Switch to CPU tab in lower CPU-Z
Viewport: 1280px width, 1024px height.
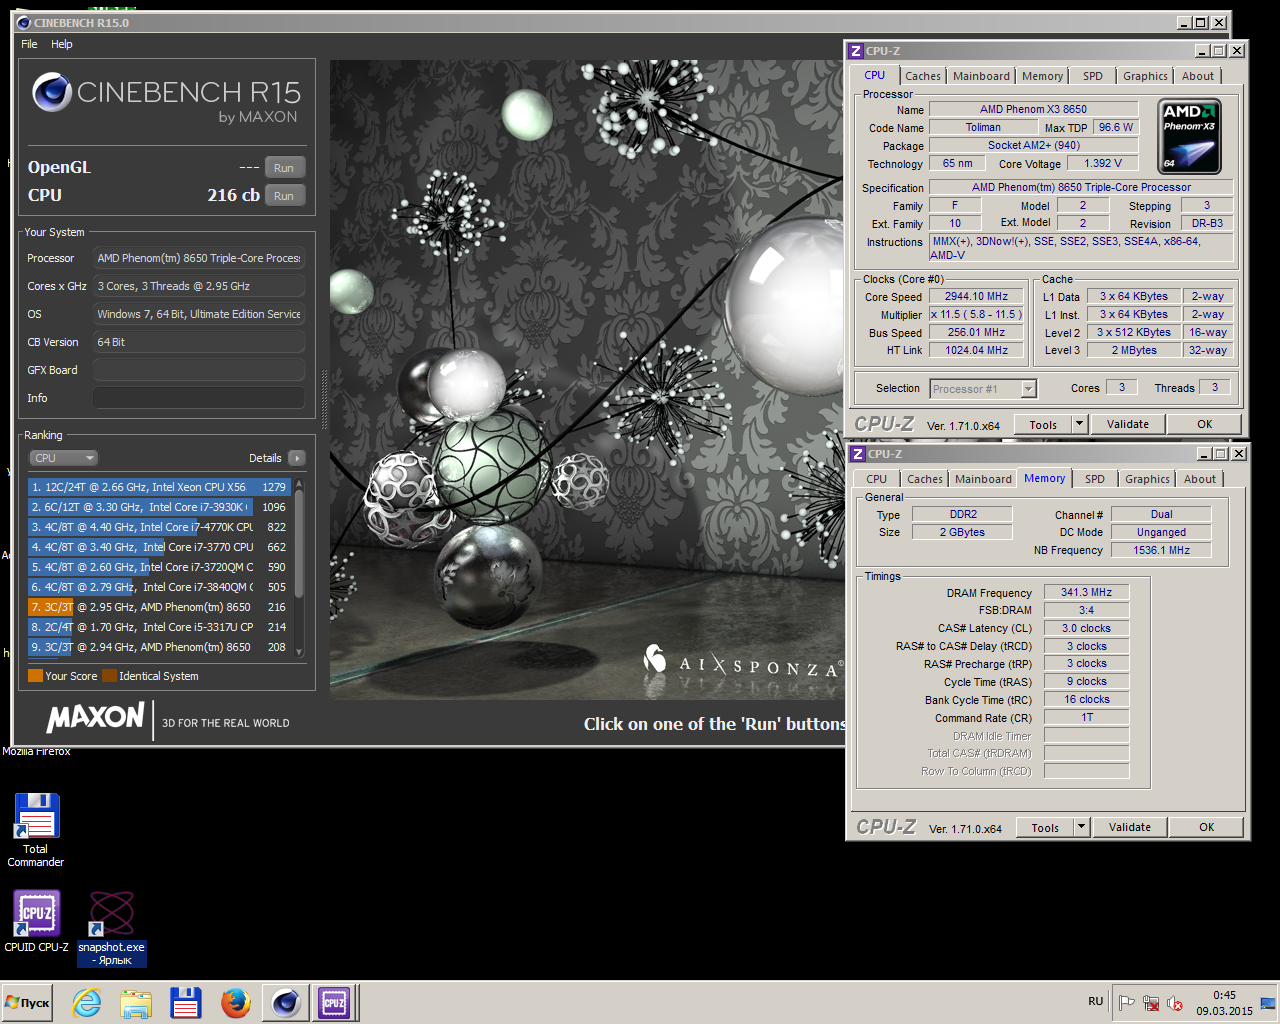877,480
